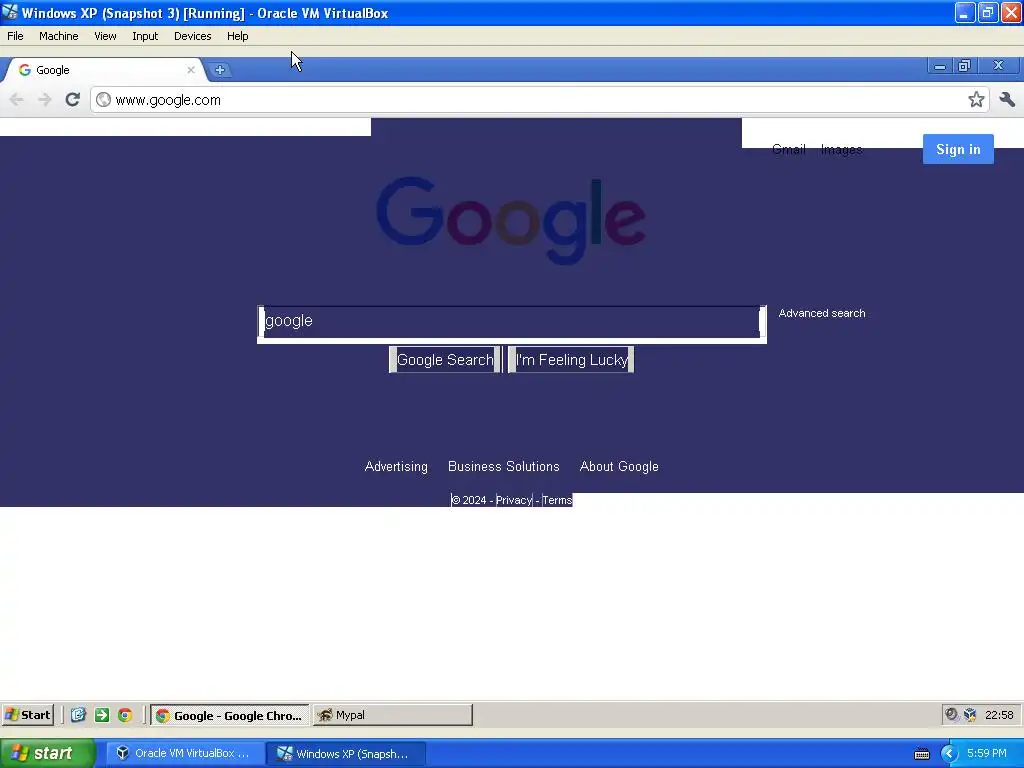Click the blue Sign in button

coord(958,149)
